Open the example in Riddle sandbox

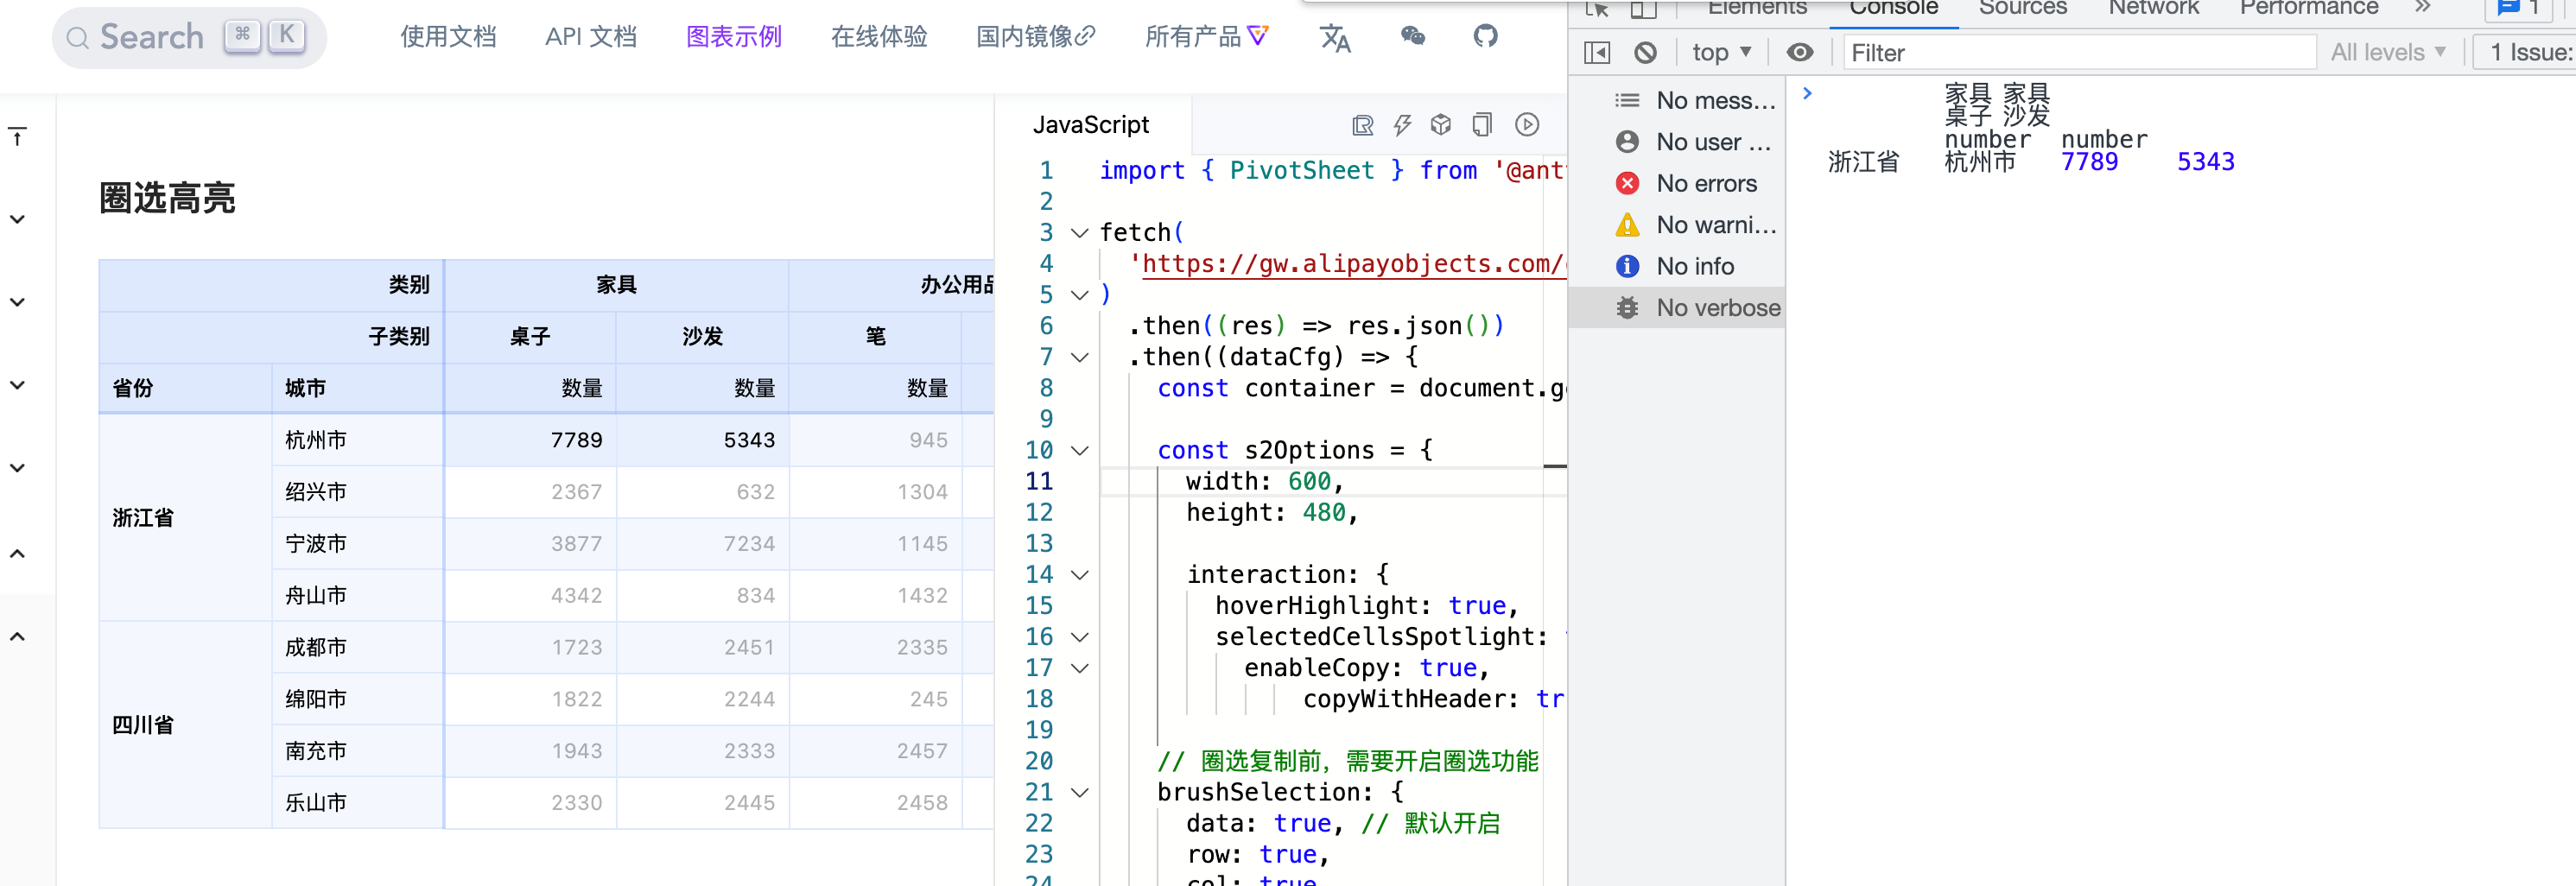pos(1363,126)
